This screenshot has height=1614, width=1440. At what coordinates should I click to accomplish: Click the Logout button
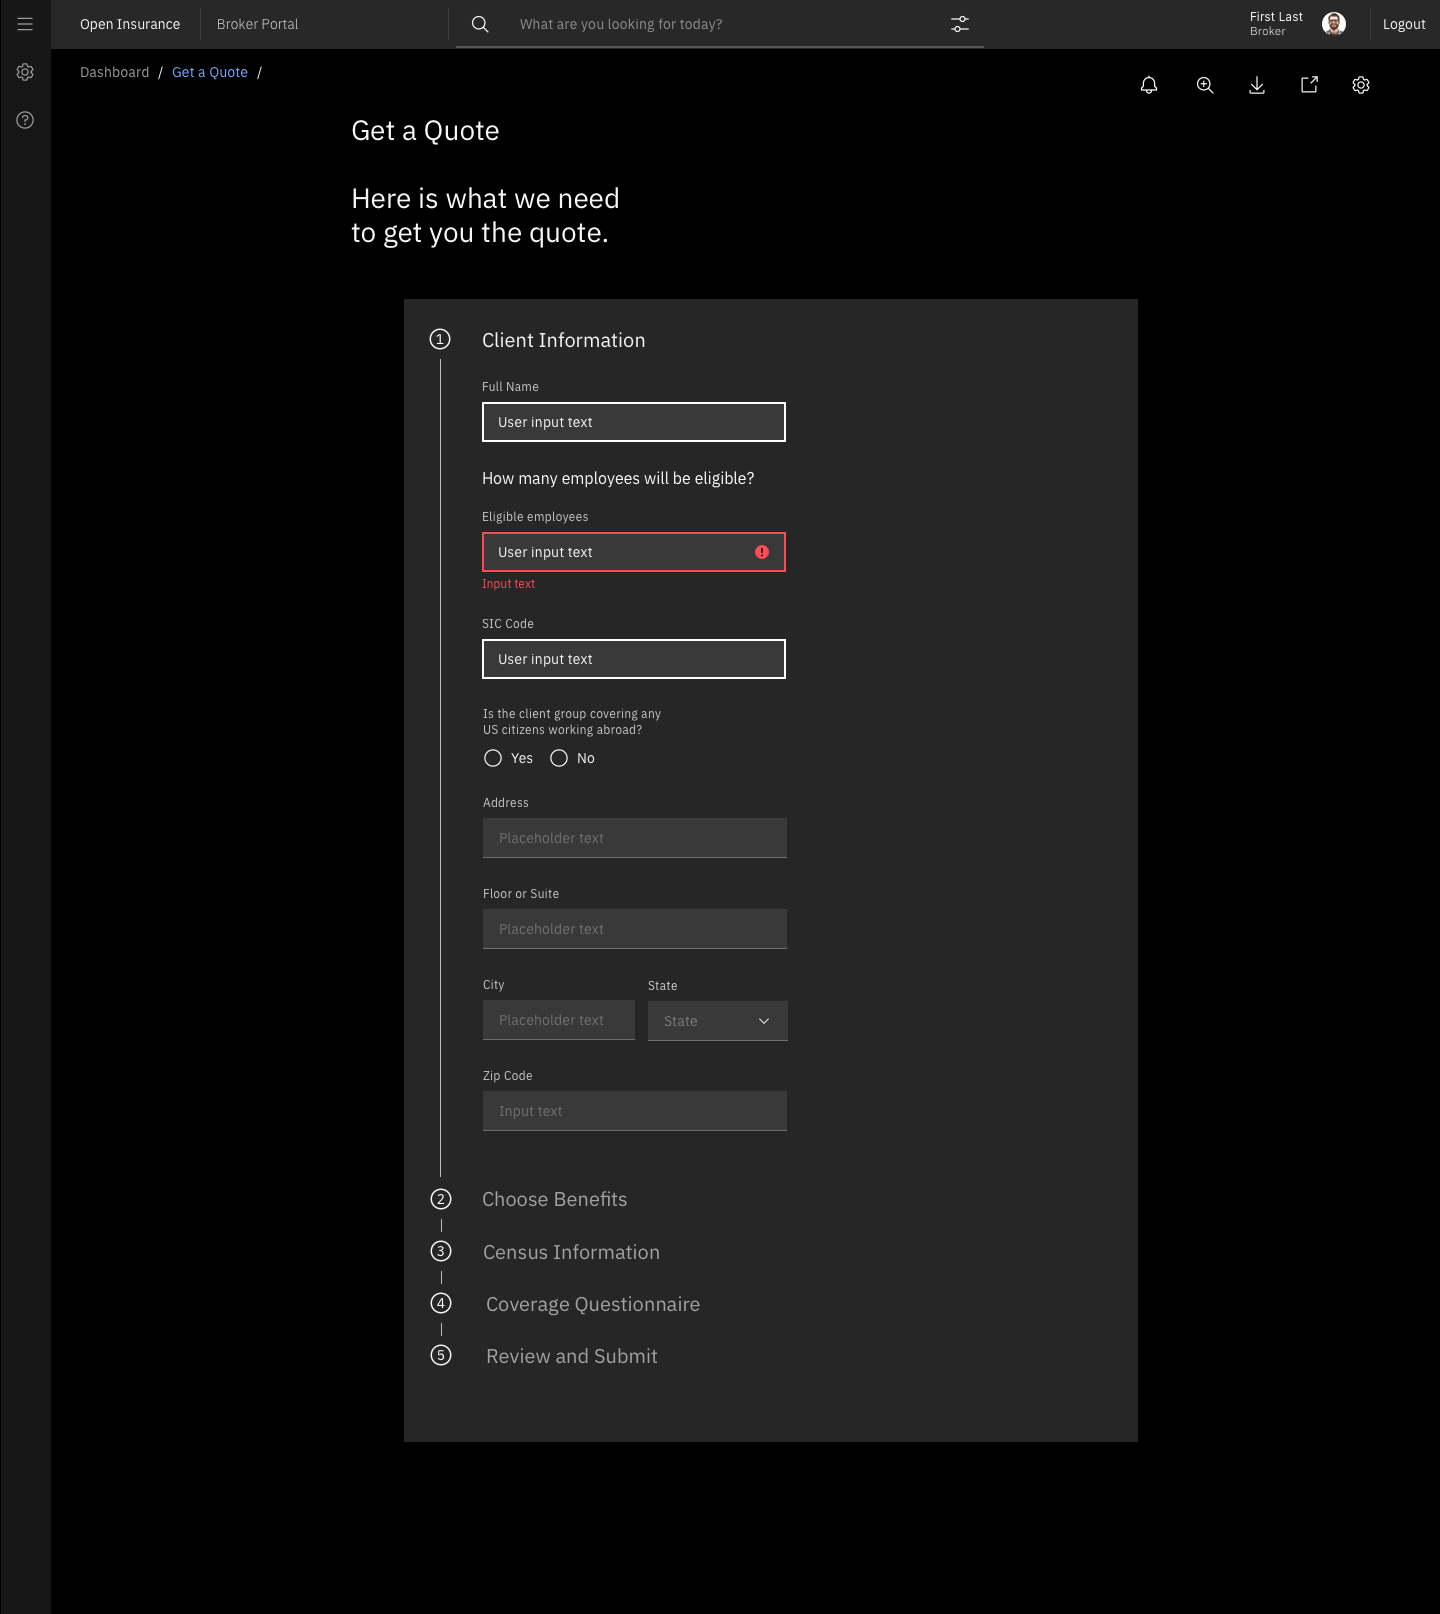click(1404, 24)
